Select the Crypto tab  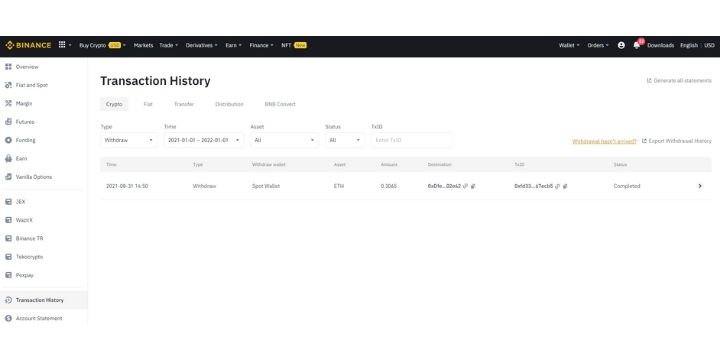click(114, 104)
